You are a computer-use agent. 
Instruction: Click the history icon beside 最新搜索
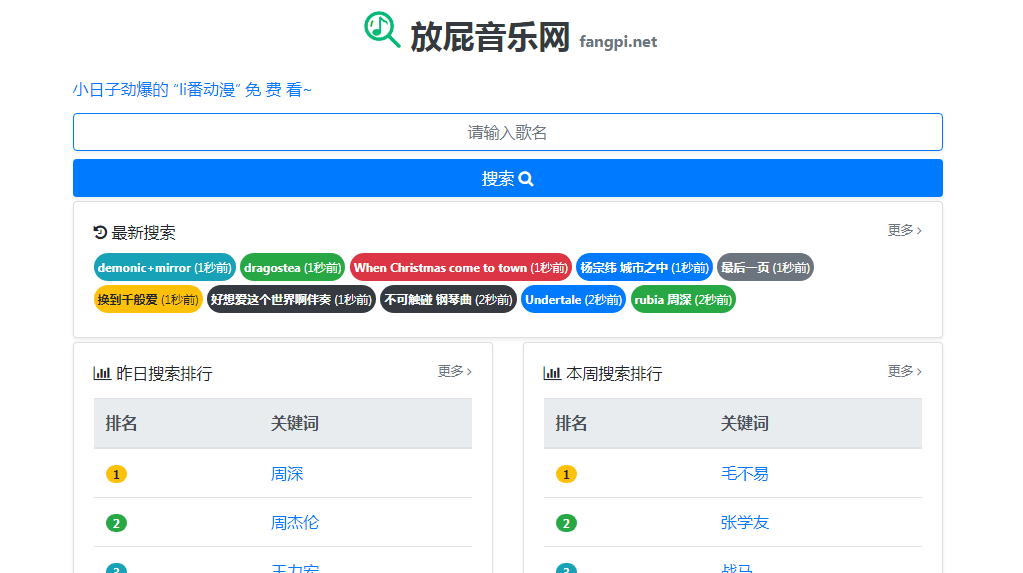click(x=100, y=232)
